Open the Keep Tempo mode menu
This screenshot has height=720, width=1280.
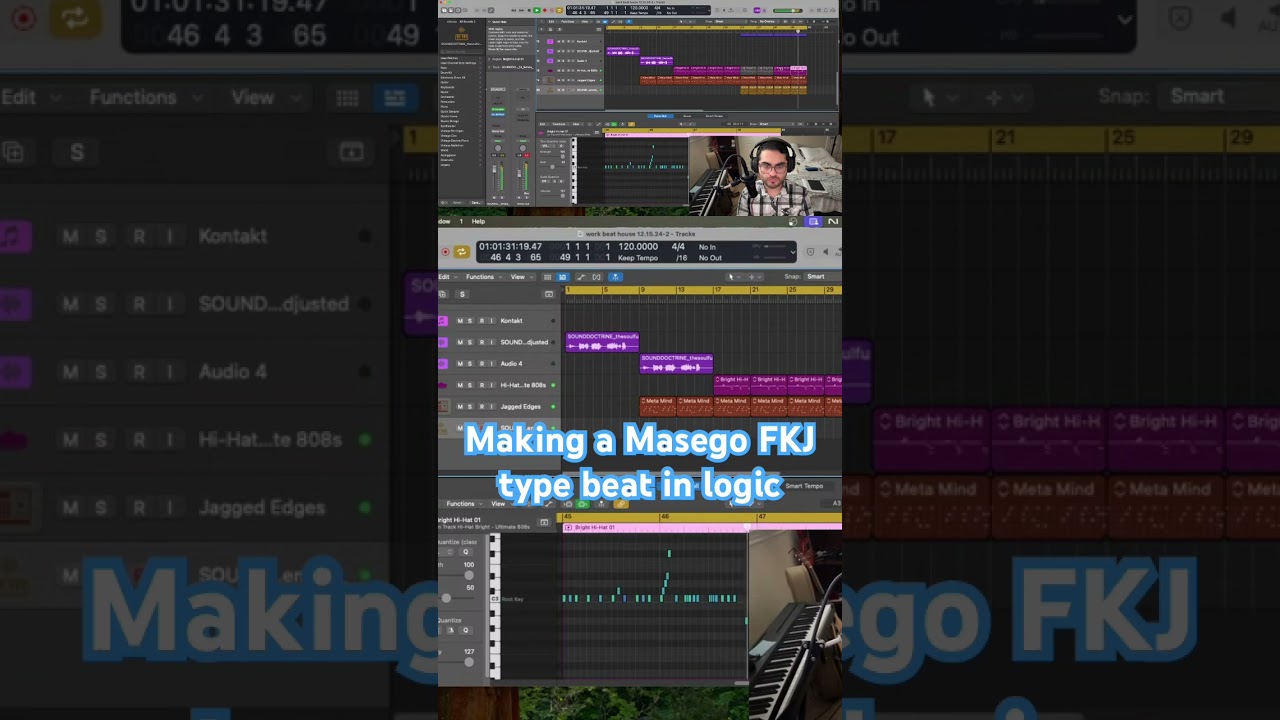pyautogui.click(x=638, y=258)
